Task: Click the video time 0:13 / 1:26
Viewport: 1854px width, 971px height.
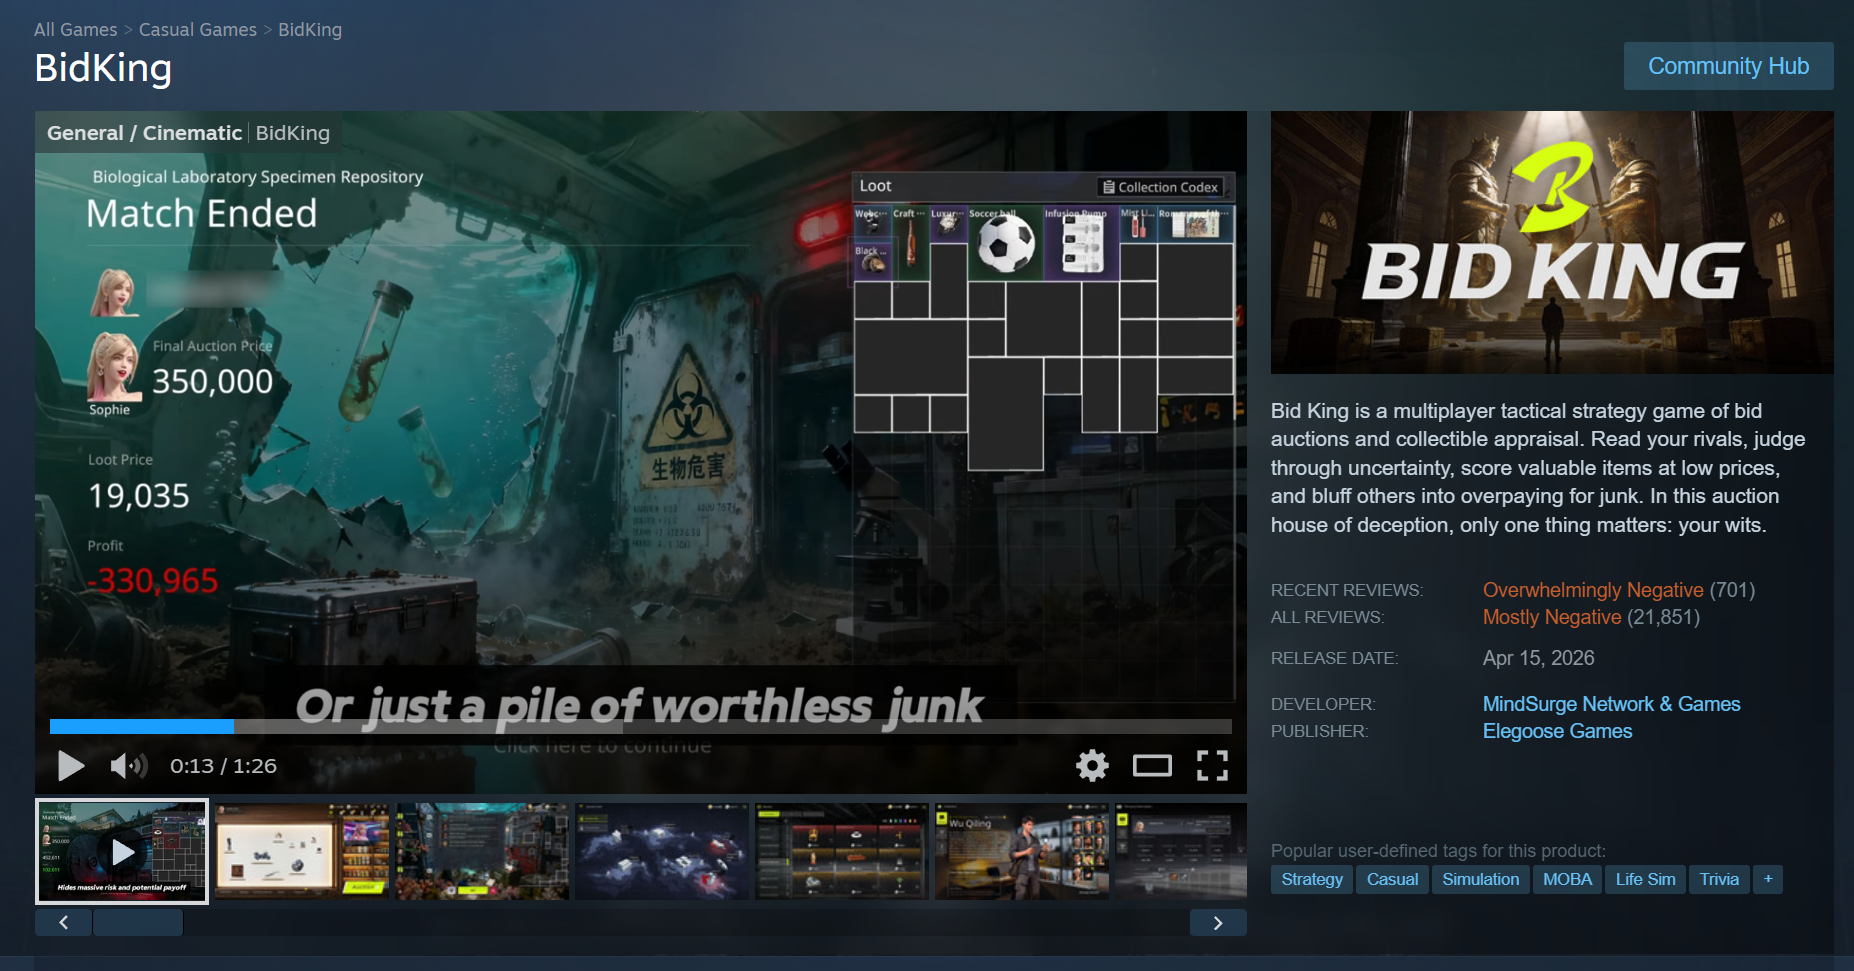Action: [223, 766]
